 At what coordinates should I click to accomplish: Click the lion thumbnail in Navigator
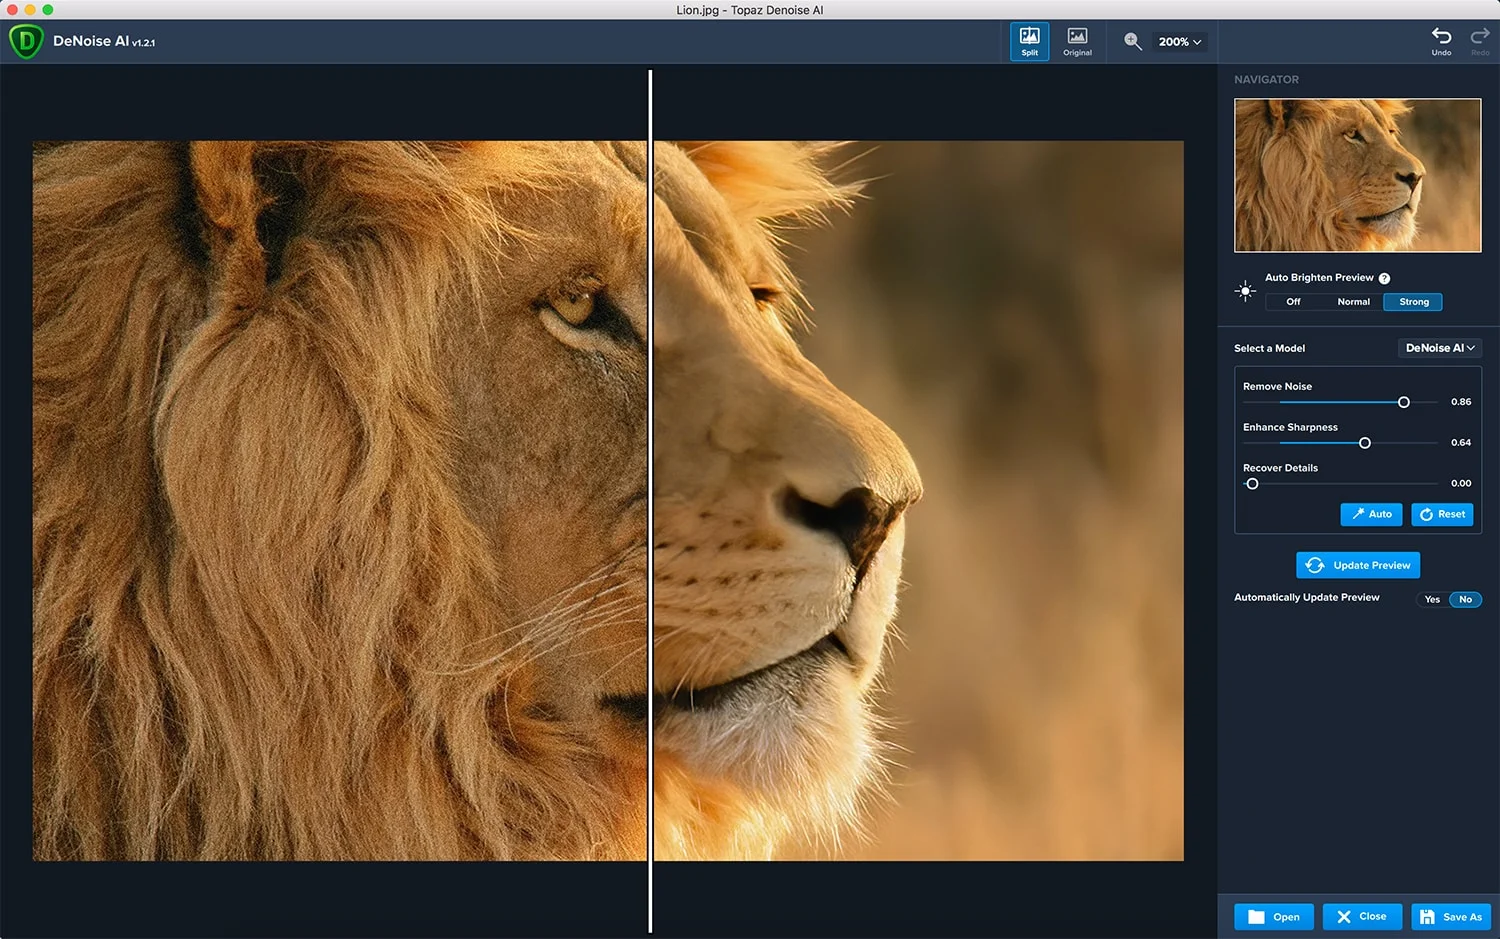(1357, 175)
